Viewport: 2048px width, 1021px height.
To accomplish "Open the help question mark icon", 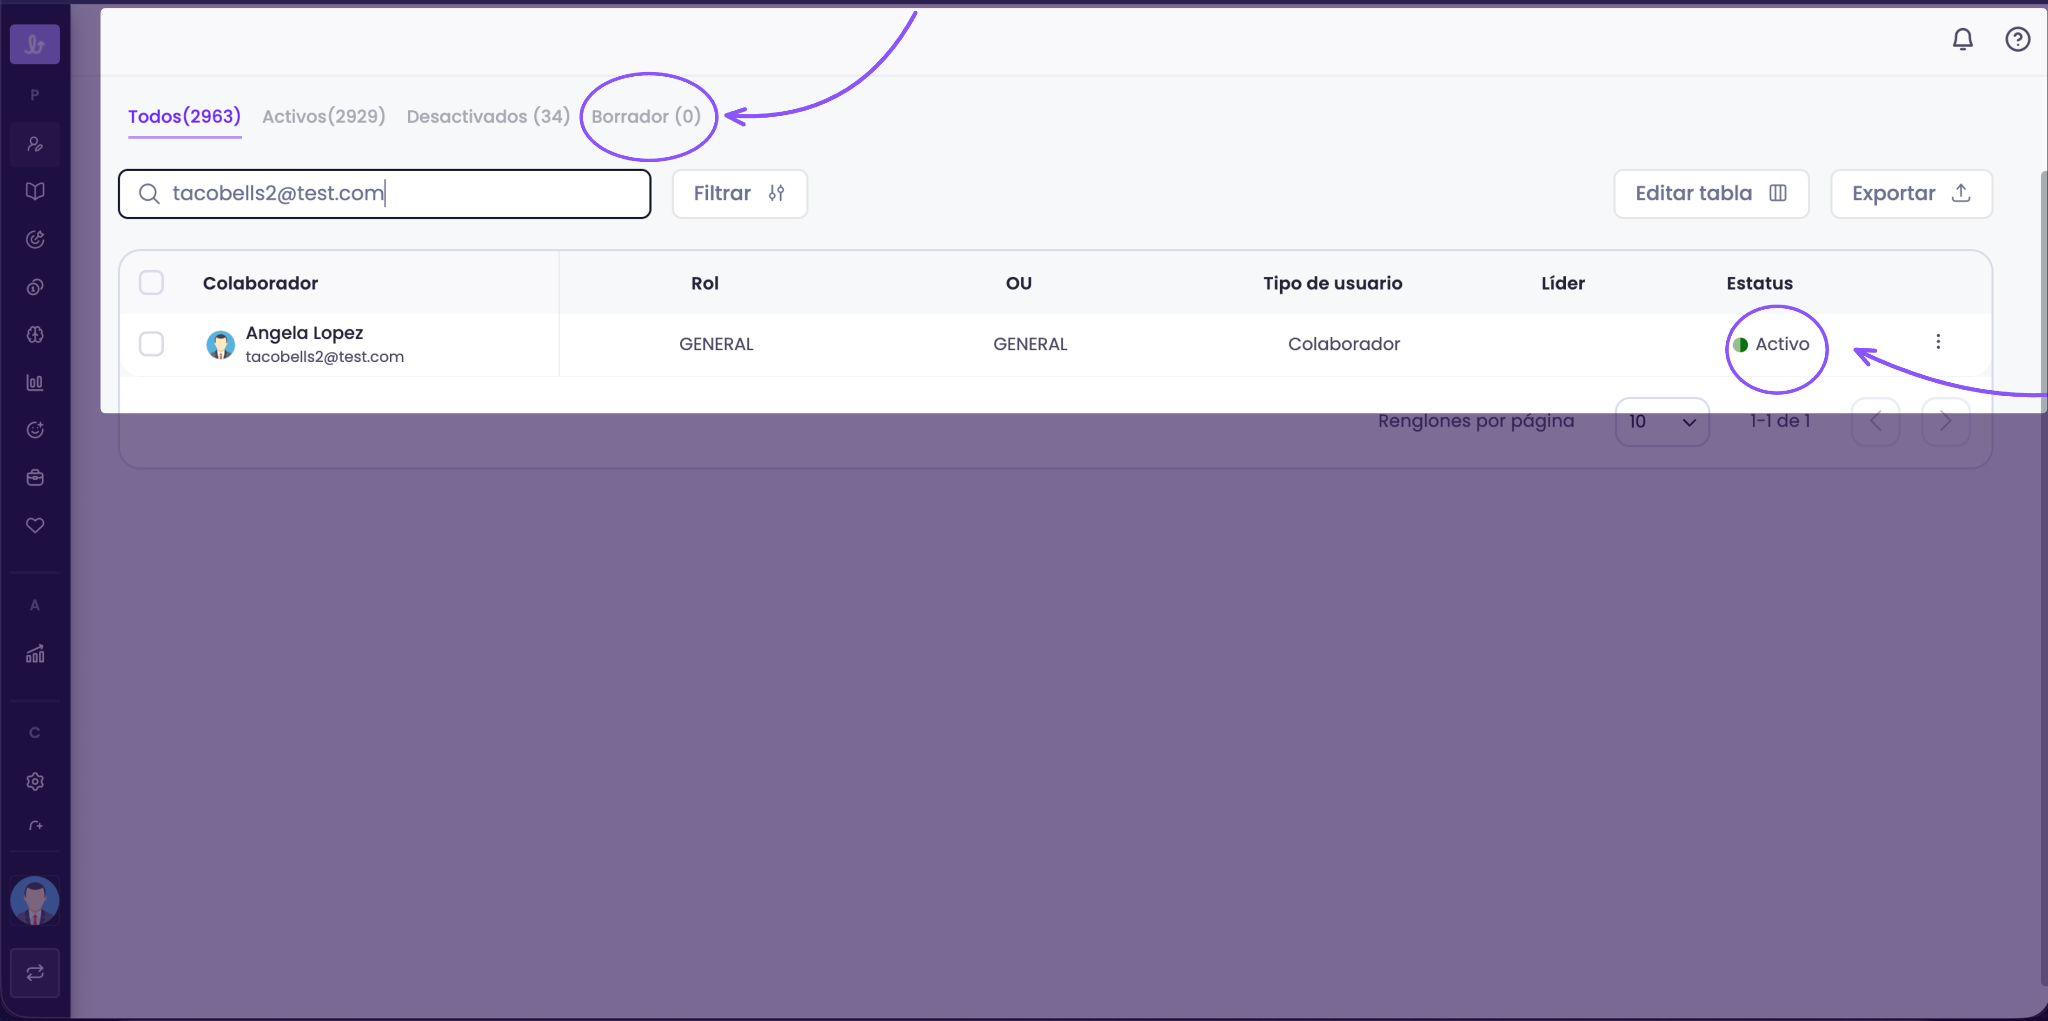I will click(2018, 39).
